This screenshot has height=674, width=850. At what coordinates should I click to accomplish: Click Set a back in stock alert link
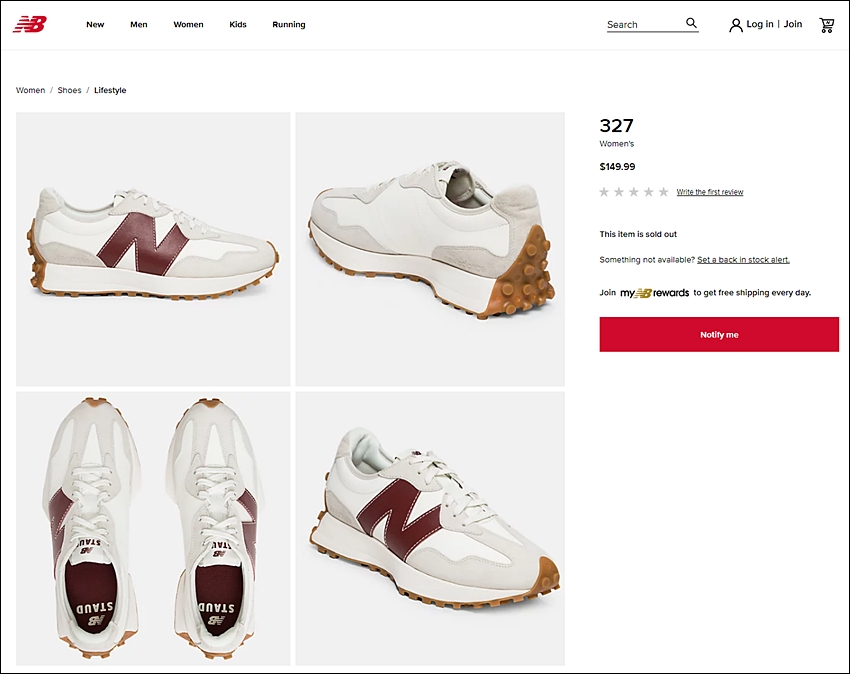point(743,260)
